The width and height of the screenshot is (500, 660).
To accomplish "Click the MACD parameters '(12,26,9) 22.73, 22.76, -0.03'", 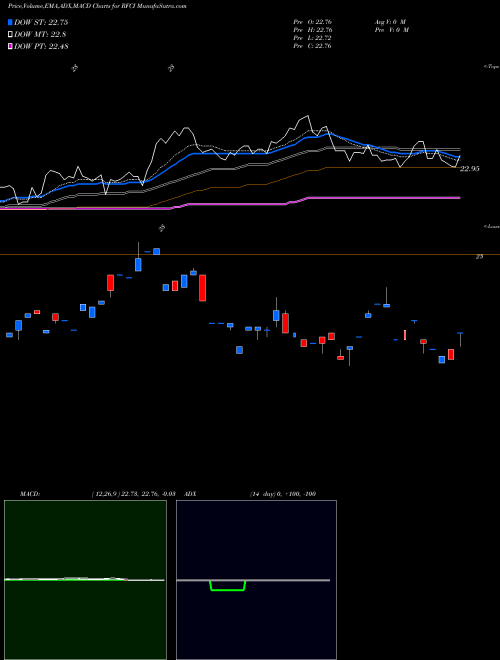I will pyautogui.click(x=133, y=494).
